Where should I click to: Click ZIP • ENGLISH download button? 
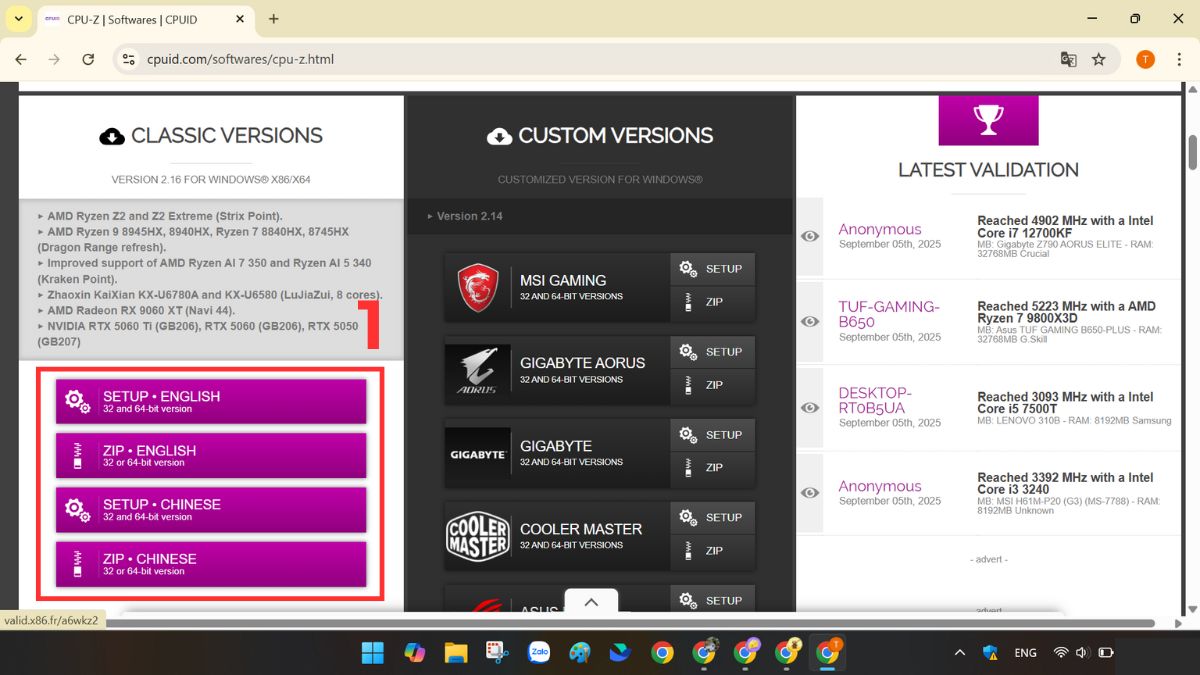point(211,455)
